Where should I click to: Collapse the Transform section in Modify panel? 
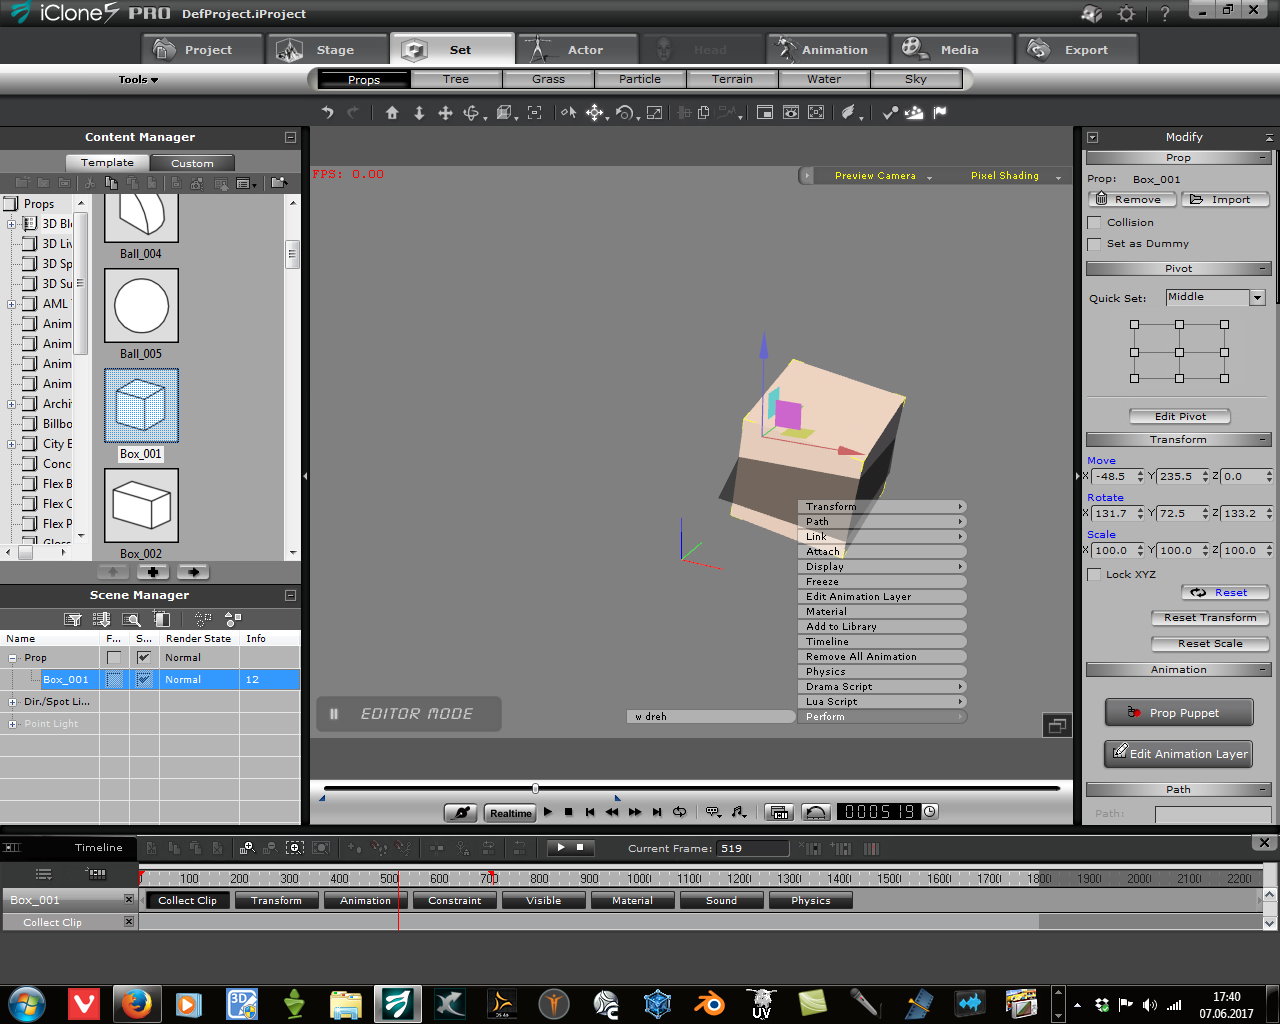[x=1263, y=440]
